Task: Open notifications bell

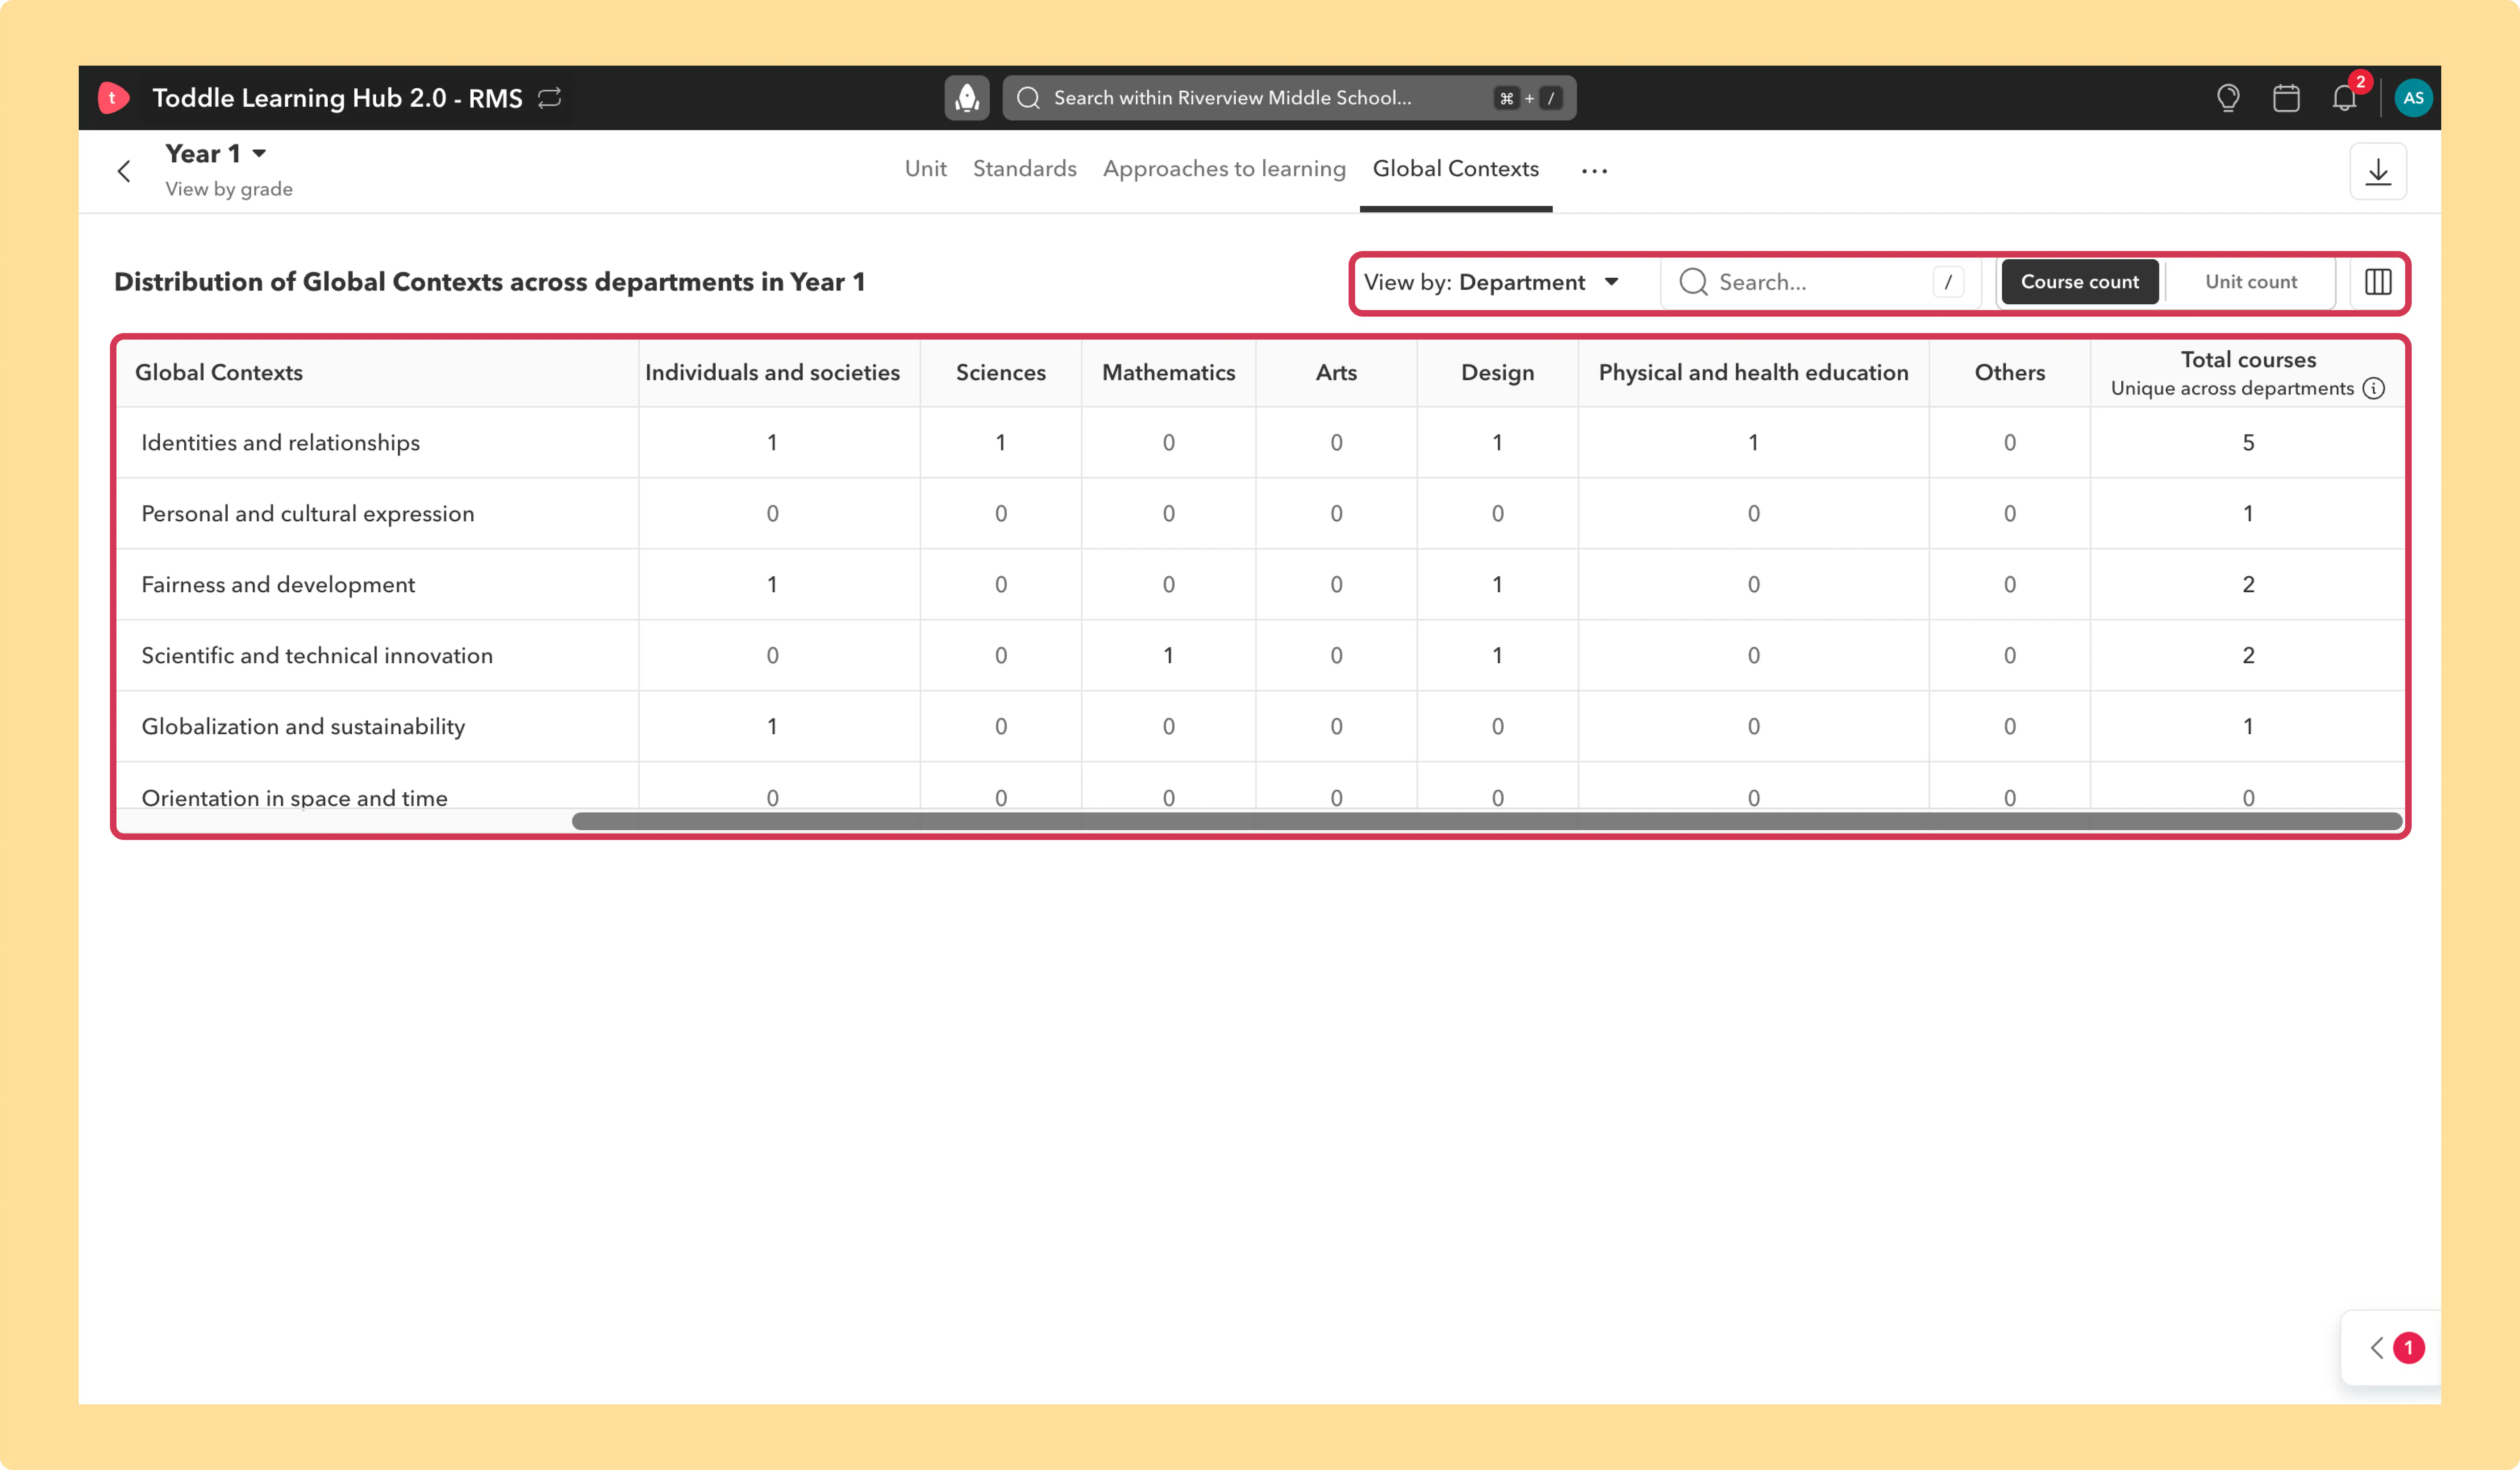Action: [x=2345, y=98]
